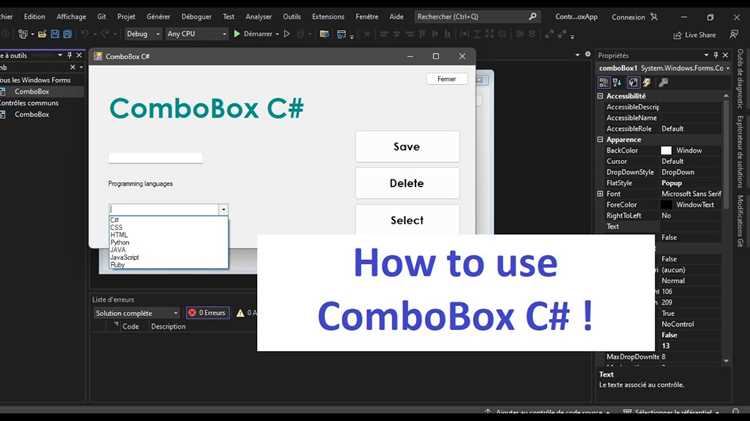Collapse the Apparence property category
The image size is (750, 421).
600,140
